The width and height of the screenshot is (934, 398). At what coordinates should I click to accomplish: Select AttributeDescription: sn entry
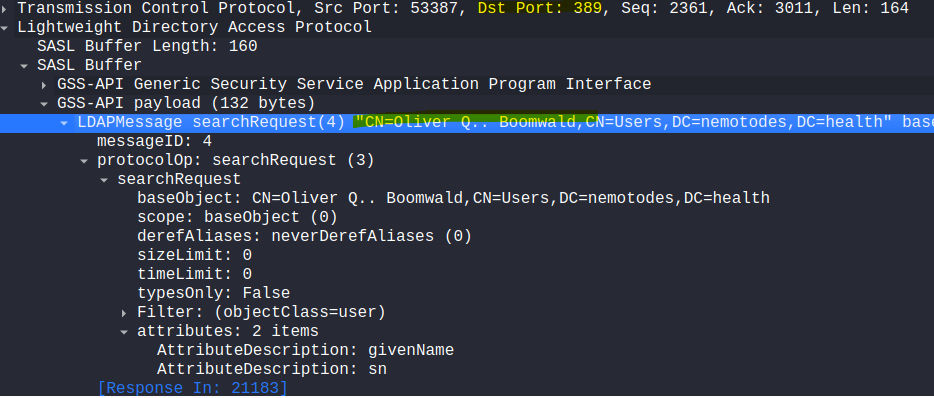272,369
